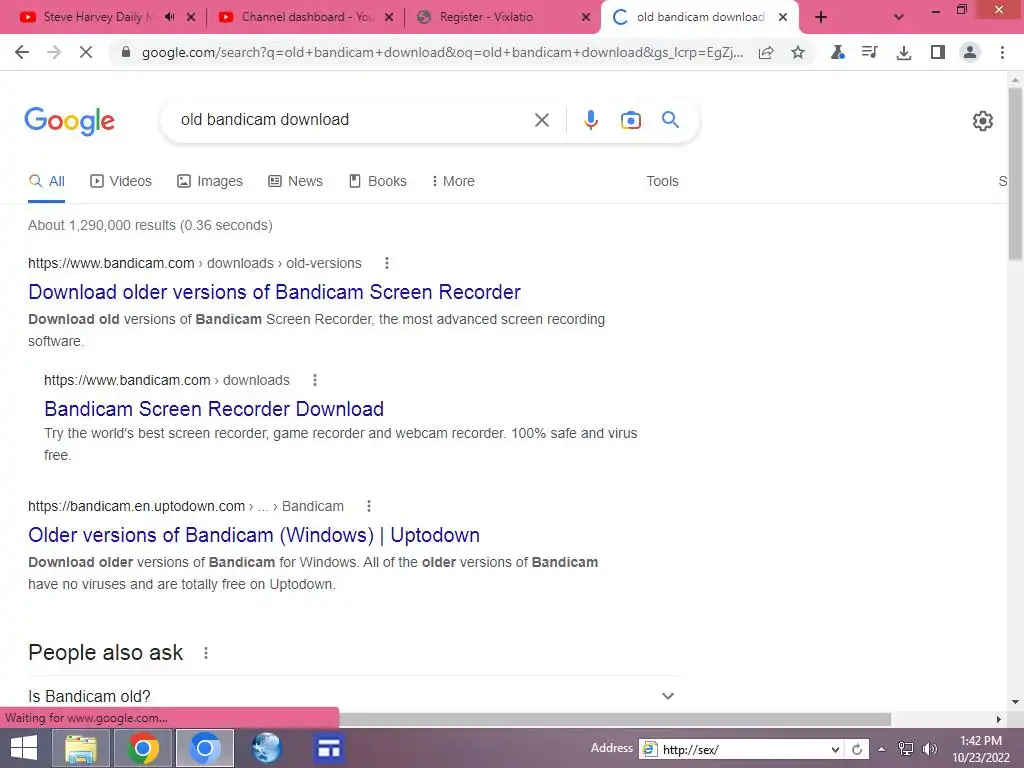
Task: Share this page from the address bar
Action: (766, 52)
